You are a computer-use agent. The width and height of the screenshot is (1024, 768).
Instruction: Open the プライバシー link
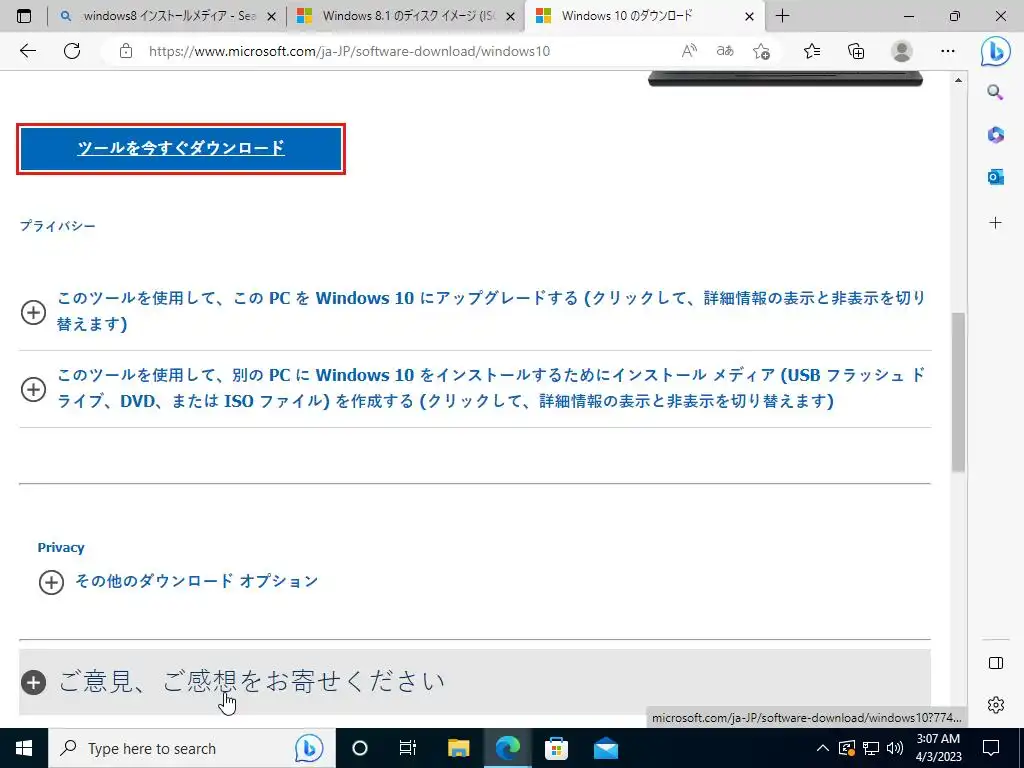coord(57,226)
